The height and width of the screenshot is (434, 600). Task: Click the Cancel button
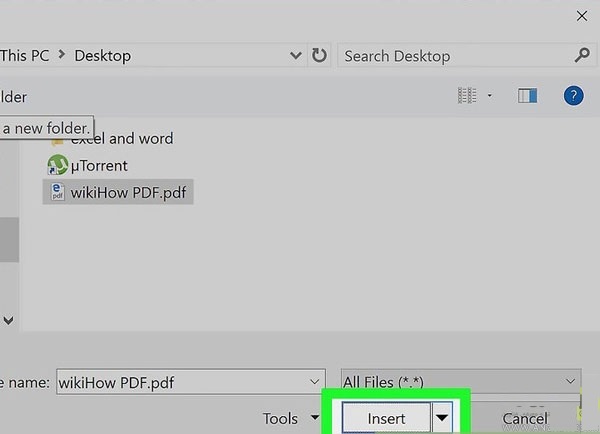click(x=525, y=419)
